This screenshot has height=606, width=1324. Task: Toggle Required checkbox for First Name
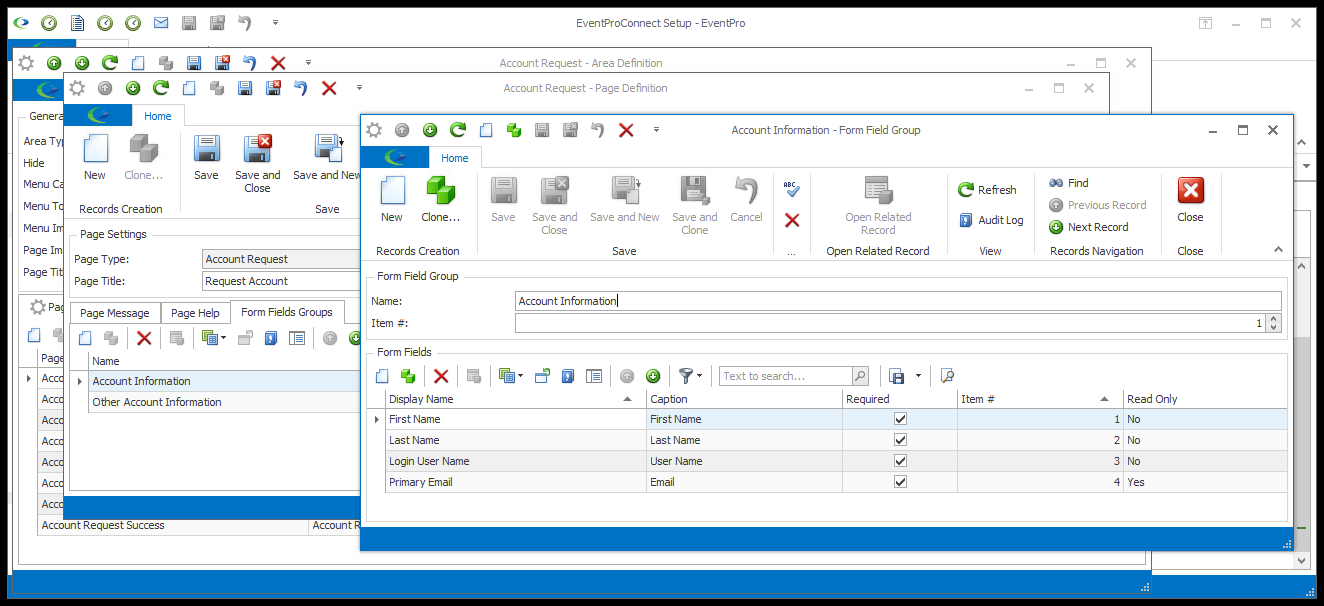click(900, 419)
